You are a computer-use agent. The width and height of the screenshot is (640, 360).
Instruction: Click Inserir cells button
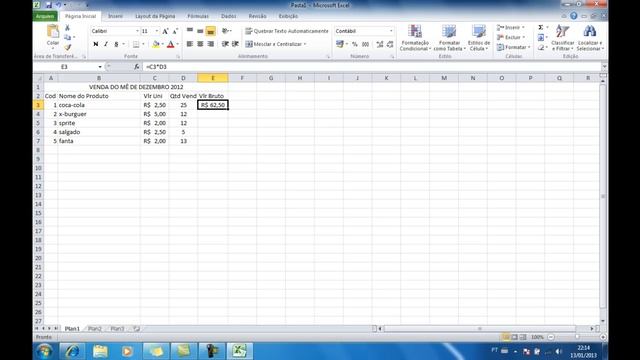pyautogui.click(x=511, y=27)
